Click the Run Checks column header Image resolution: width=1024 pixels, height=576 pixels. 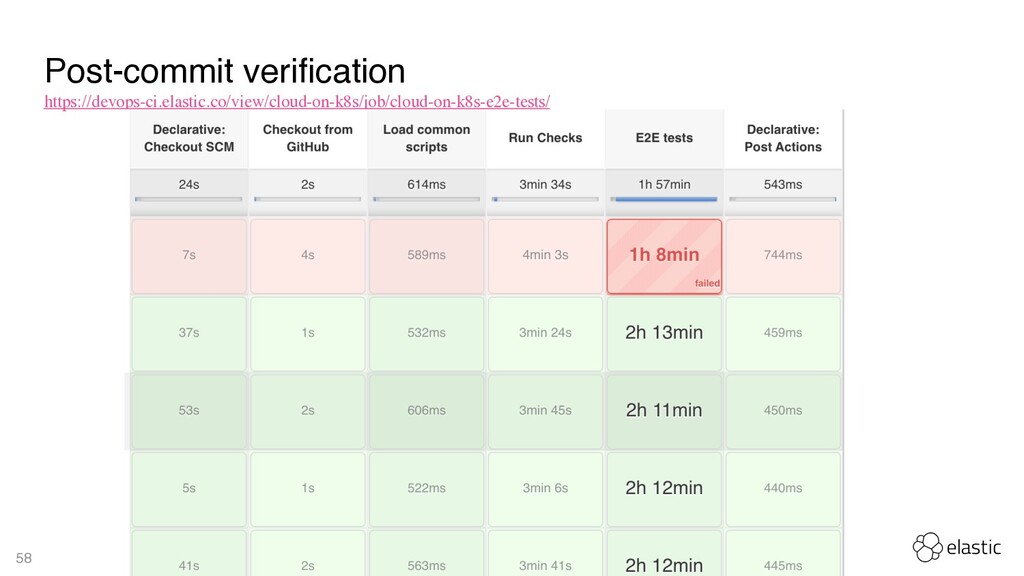pos(545,138)
